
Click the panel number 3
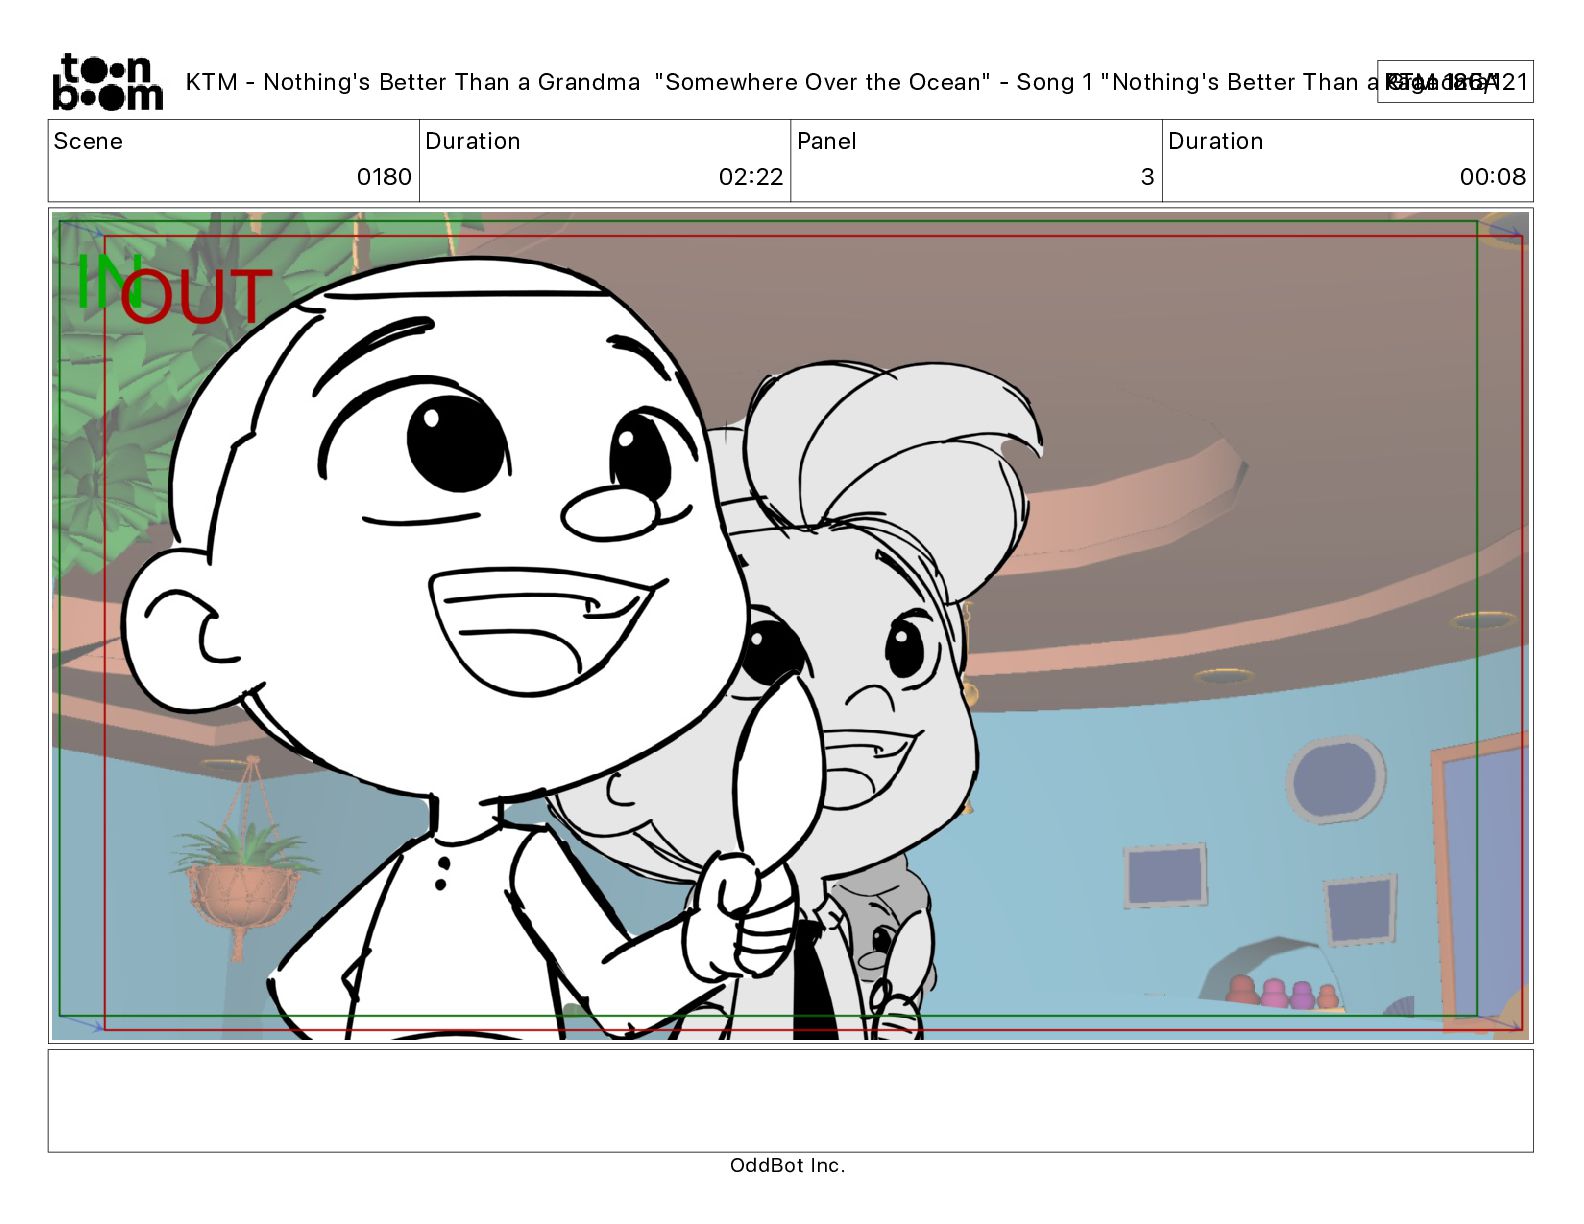pos(1147,177)
